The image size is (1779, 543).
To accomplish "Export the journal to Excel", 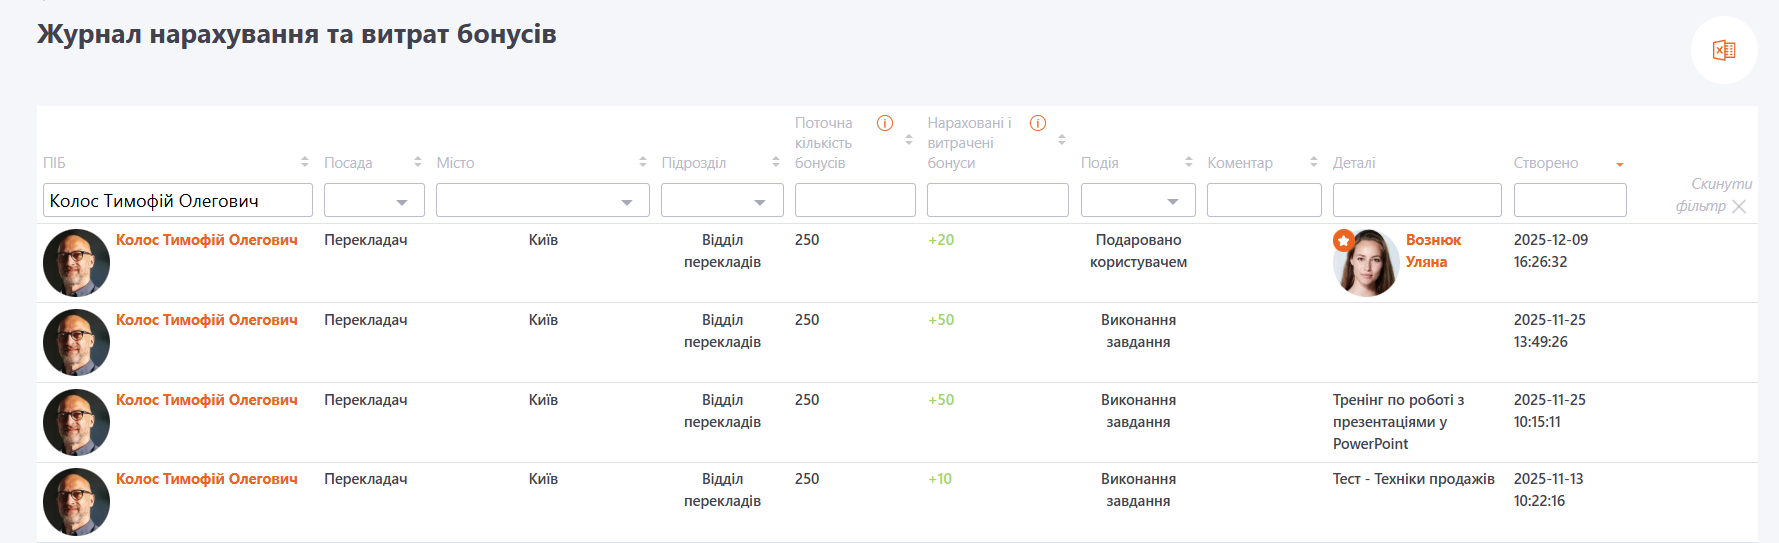I will click(1723, 50).
